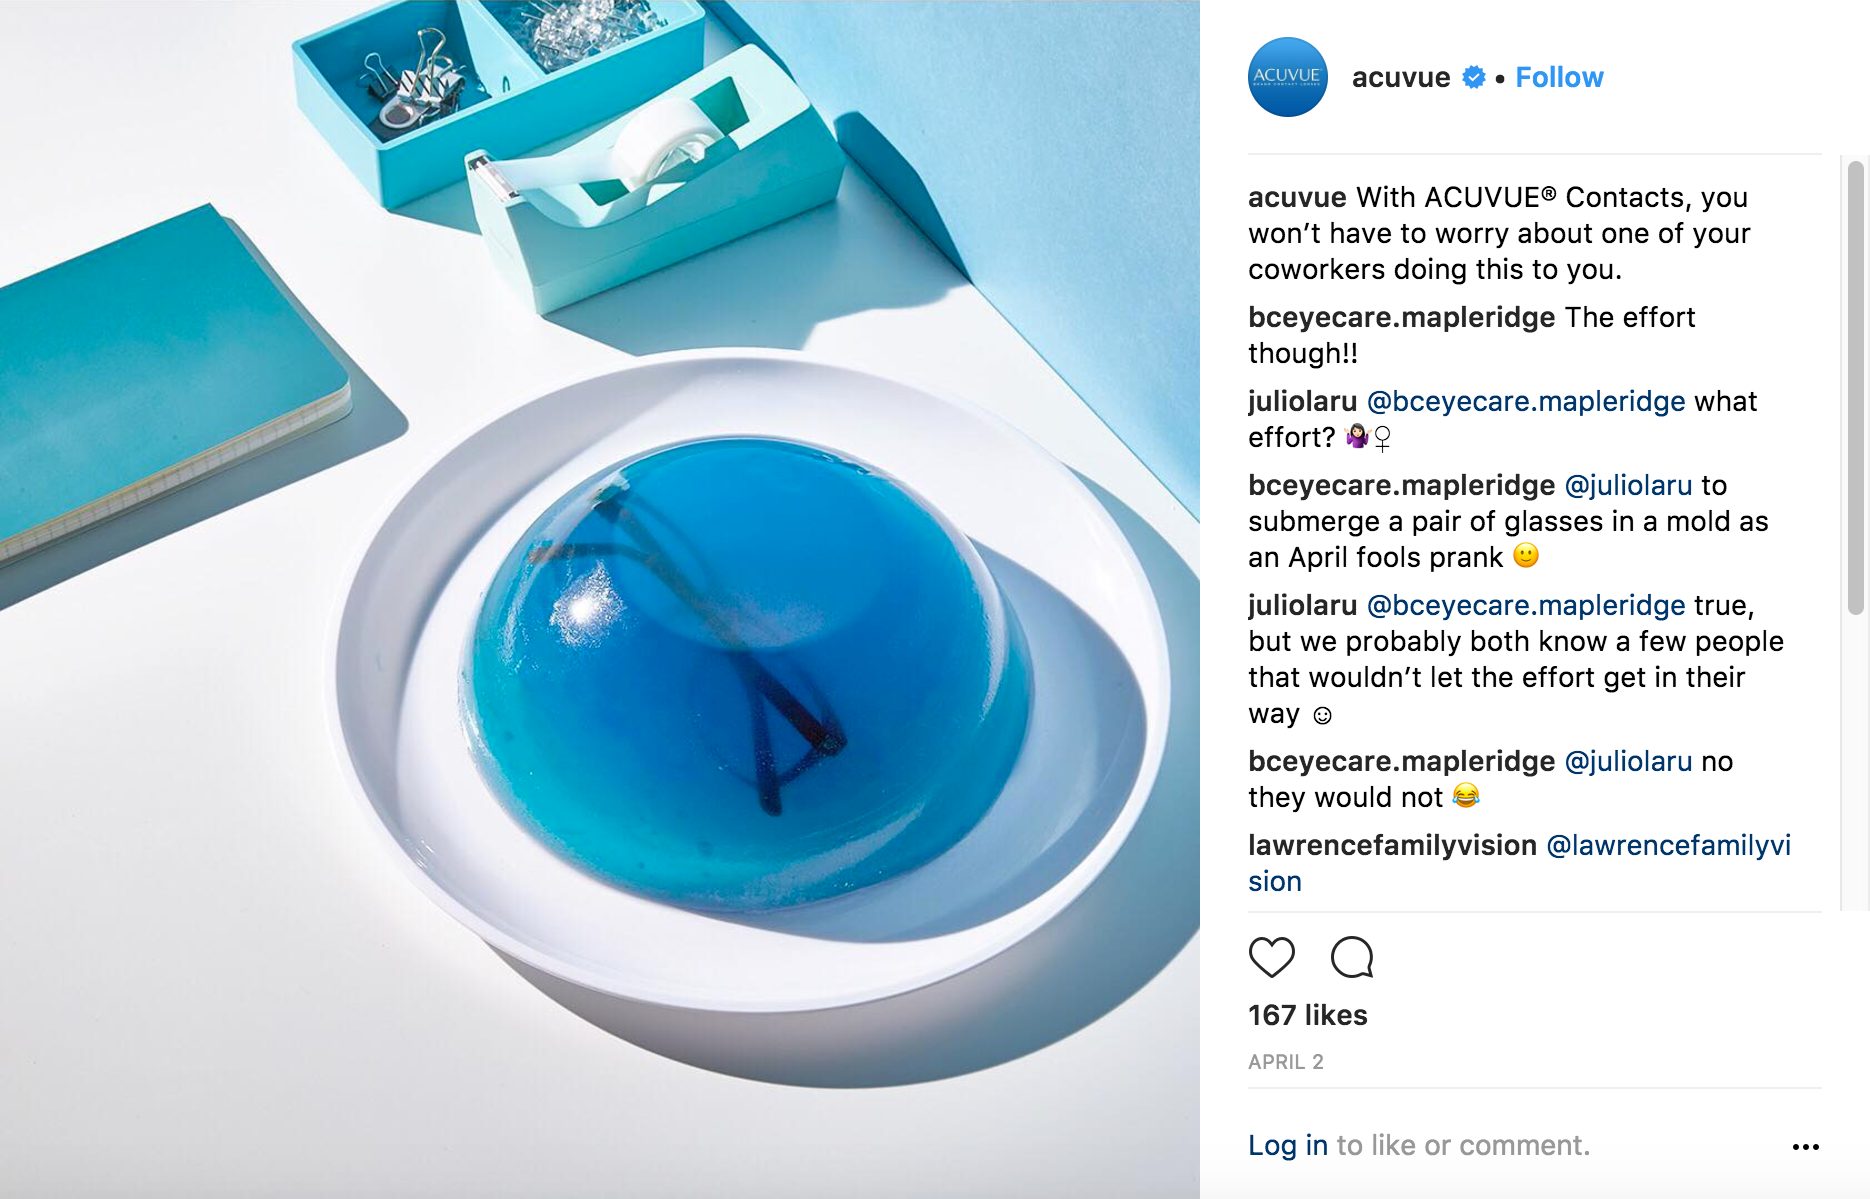Screen dimensions: 1870x1199
Task: Click @bceyecare.mapleridge mention in 'what effort' comment
Action: (1526, 401)
